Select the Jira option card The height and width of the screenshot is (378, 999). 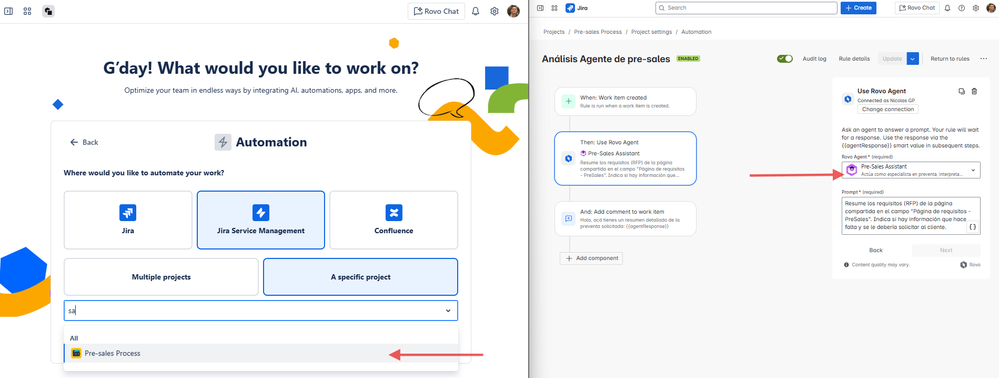coord(128,220)
